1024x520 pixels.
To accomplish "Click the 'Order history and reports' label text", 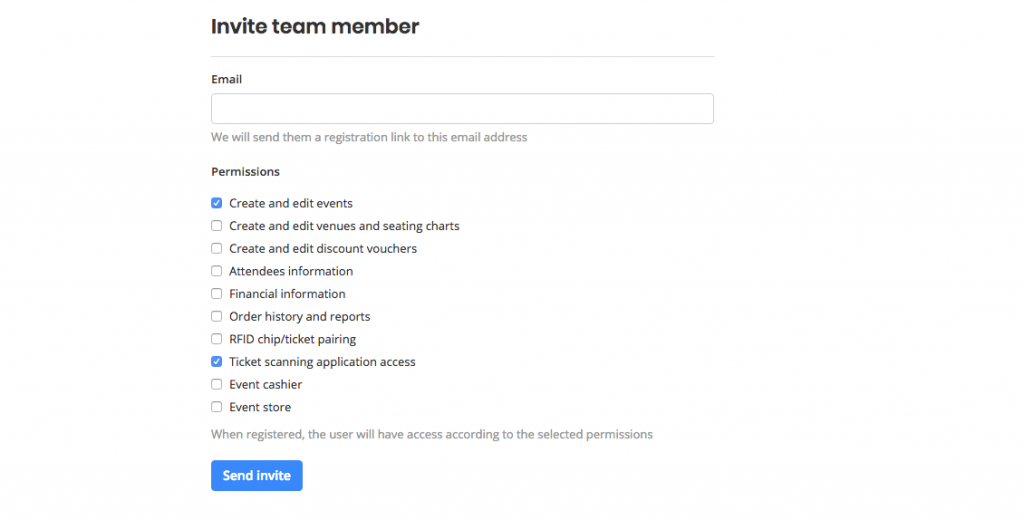I will 299,317.
